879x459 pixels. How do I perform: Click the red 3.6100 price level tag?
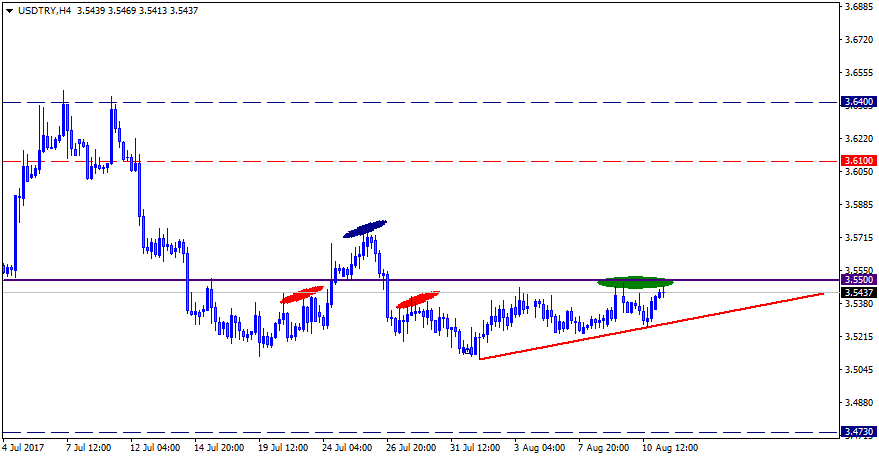pos(859,161)
